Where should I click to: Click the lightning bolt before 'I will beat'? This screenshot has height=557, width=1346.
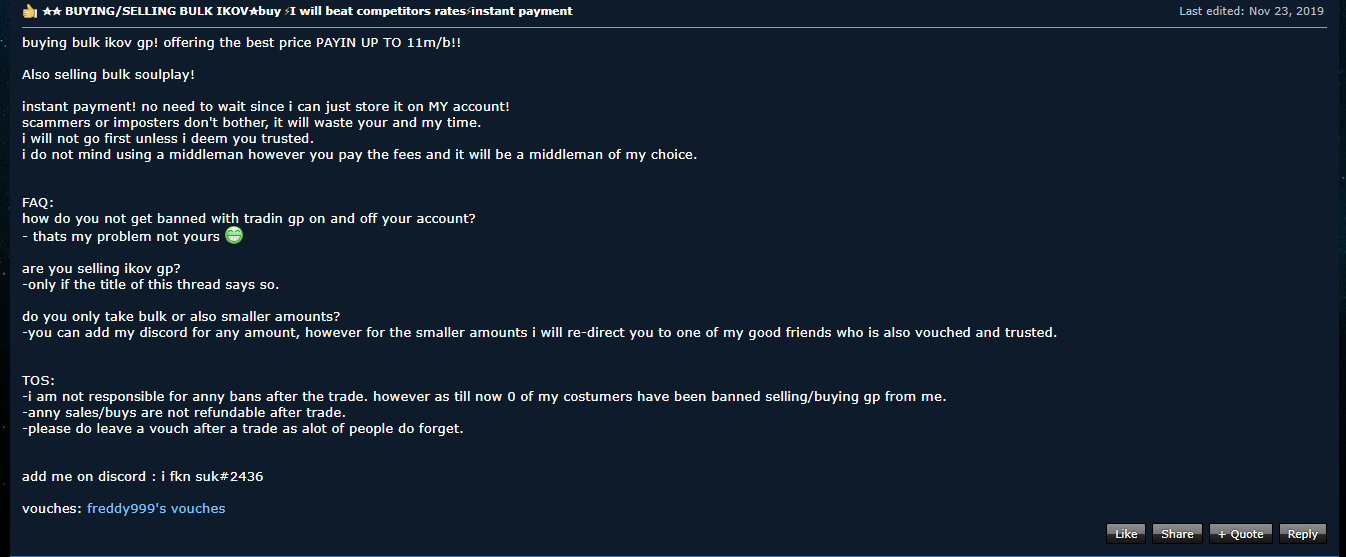point(286,11)
